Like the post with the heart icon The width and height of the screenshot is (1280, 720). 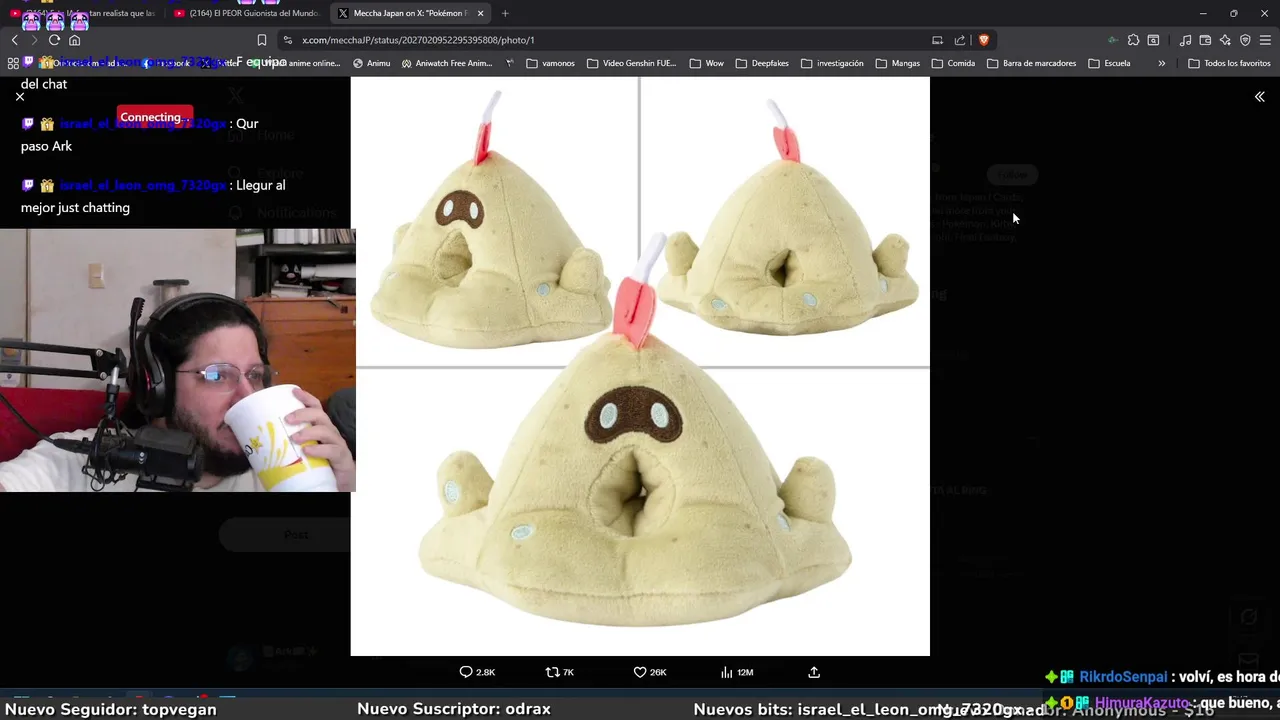pos(650,672)
